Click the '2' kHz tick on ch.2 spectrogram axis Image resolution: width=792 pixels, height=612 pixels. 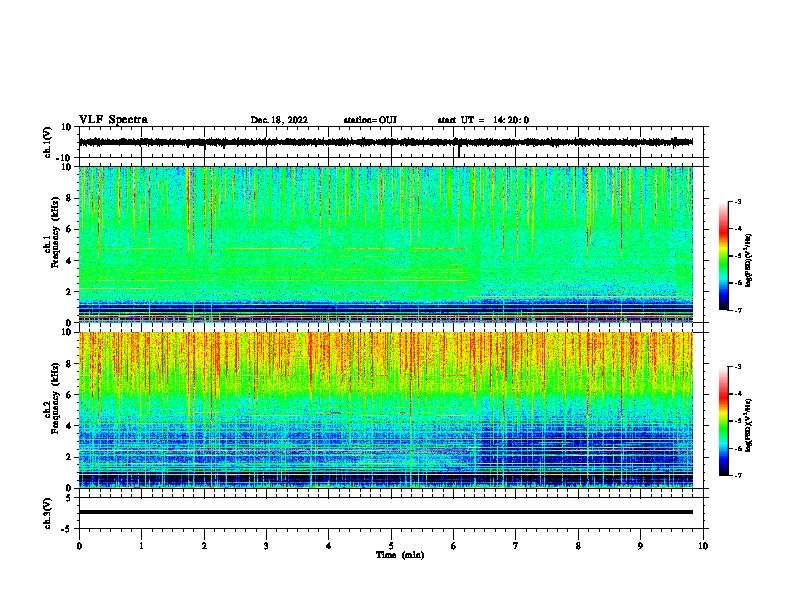[70, 457]
